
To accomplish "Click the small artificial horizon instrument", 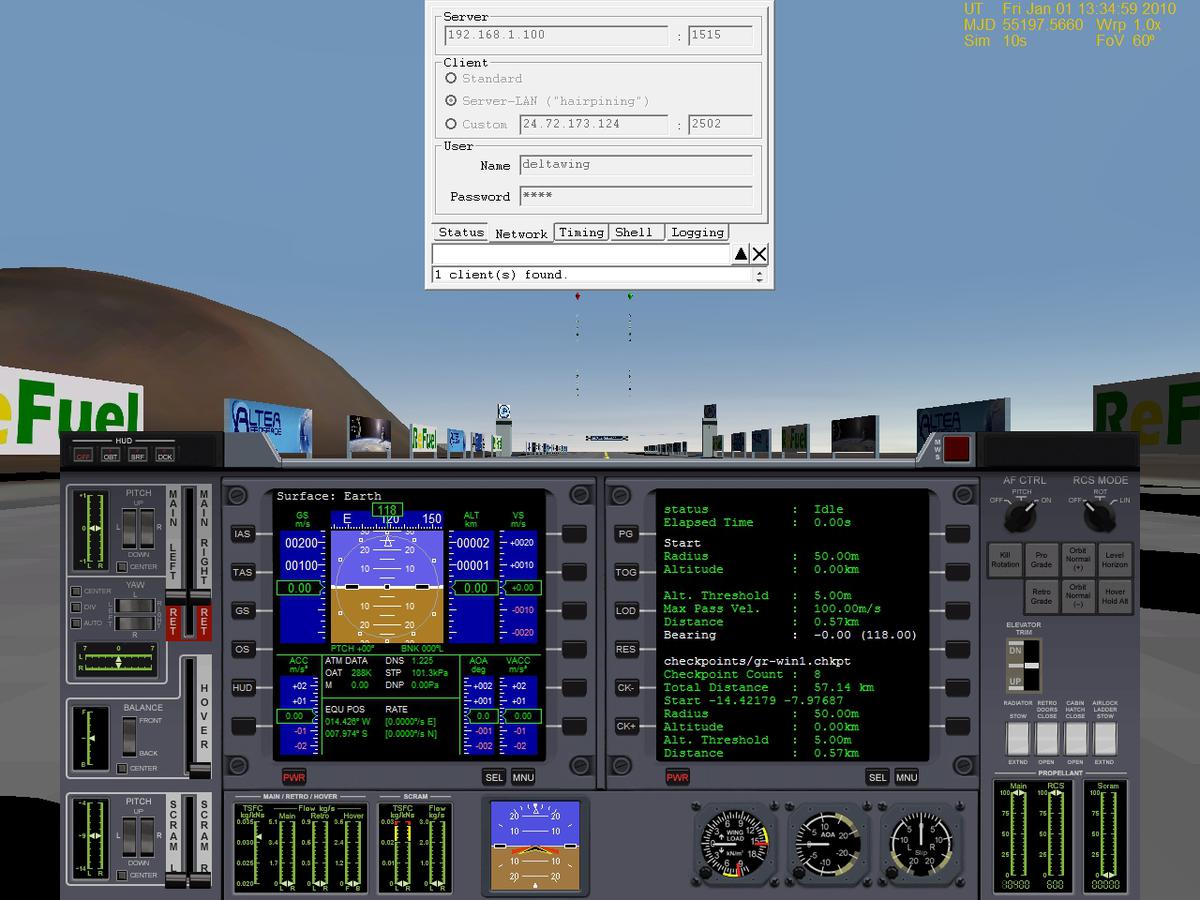I will click(x=535, y=846).
